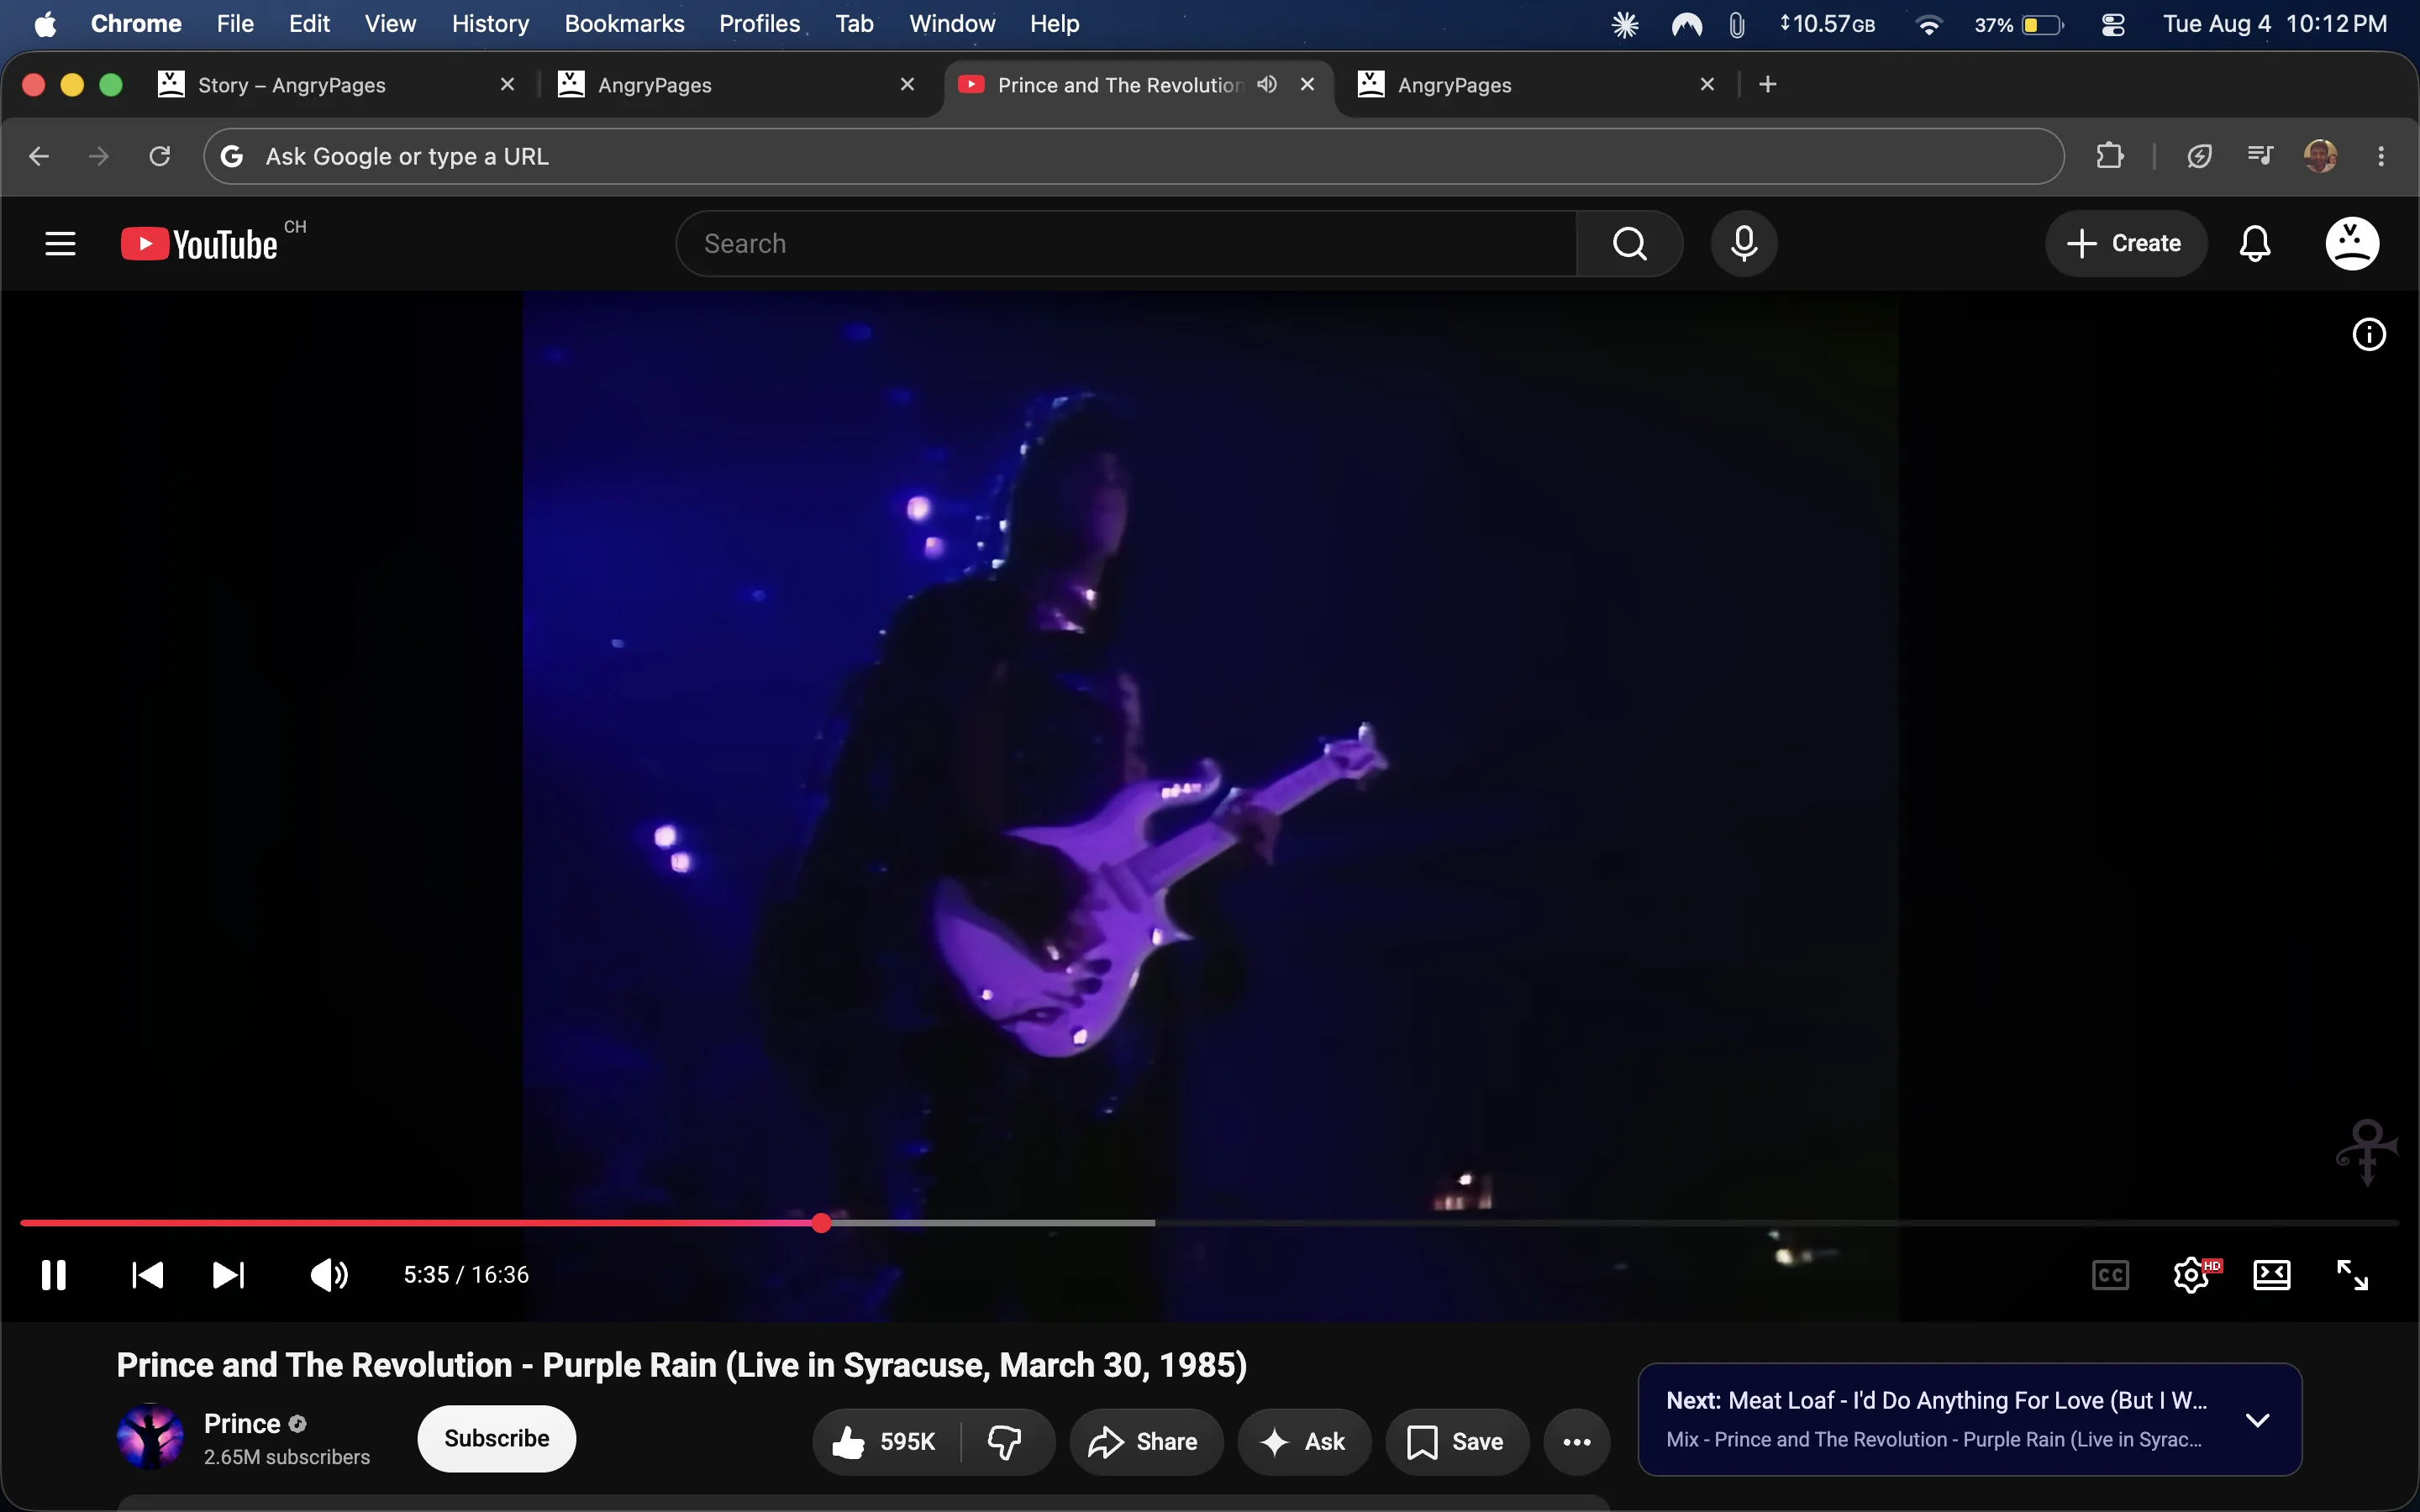Open YouTube notifications bell
Viewport: 2420px width, 1512px height.
[x=2254, y=243]
